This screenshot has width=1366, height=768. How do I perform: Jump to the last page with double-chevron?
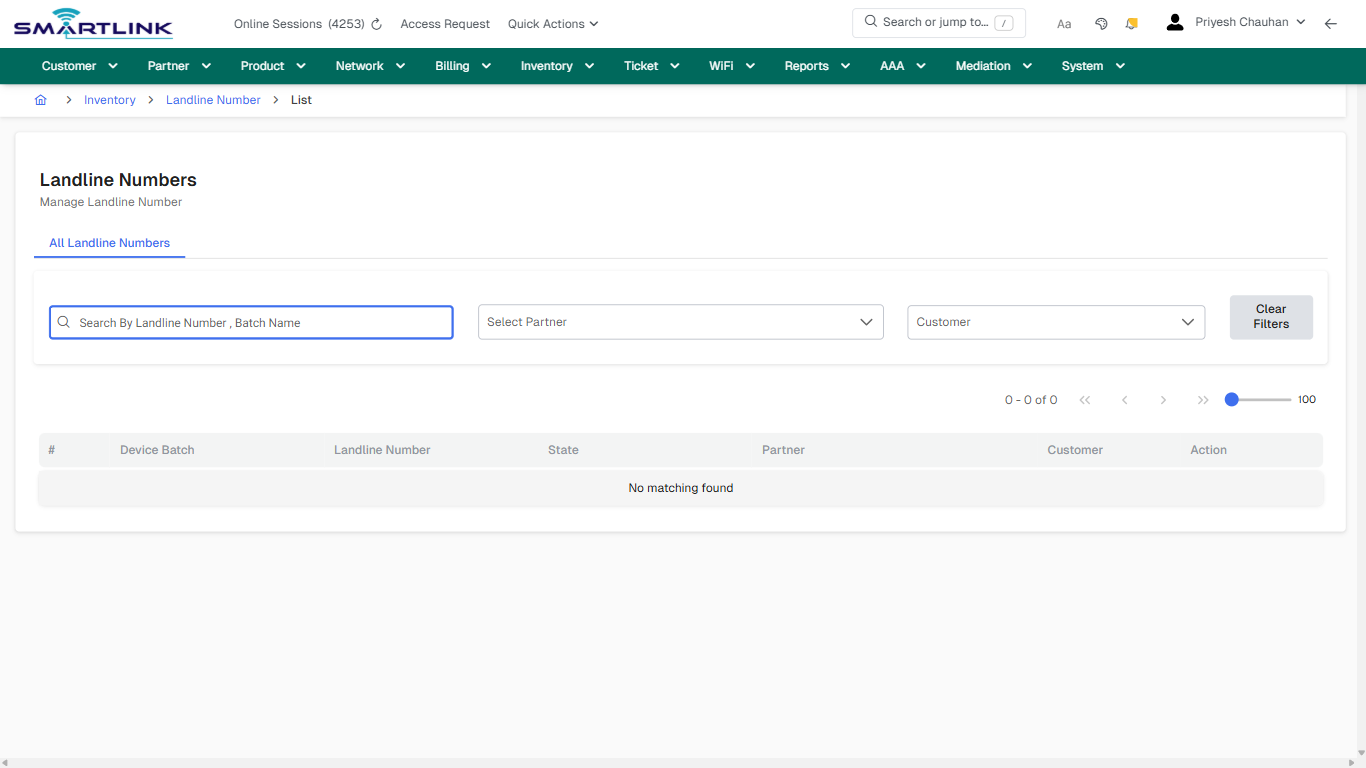1203,399
